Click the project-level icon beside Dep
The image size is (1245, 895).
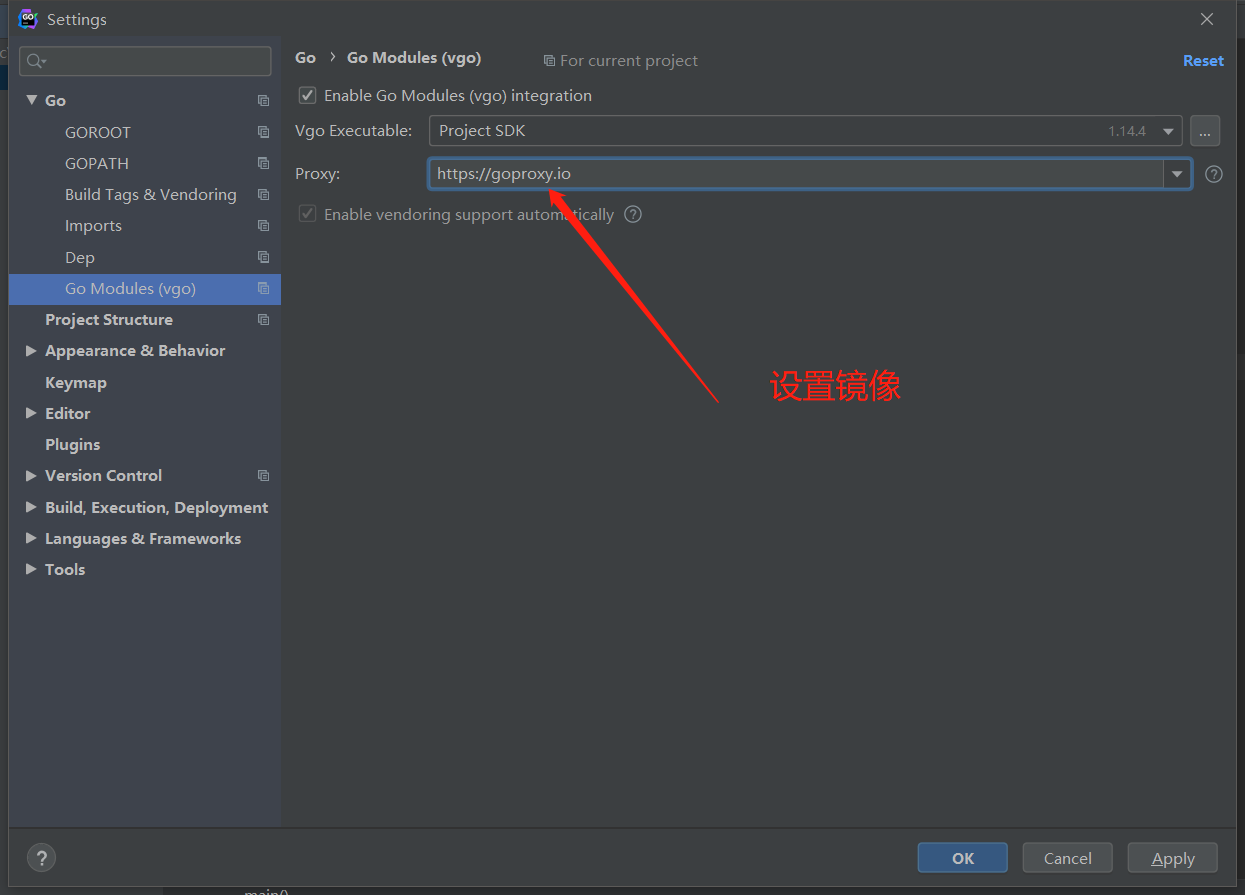pos(263,257)
